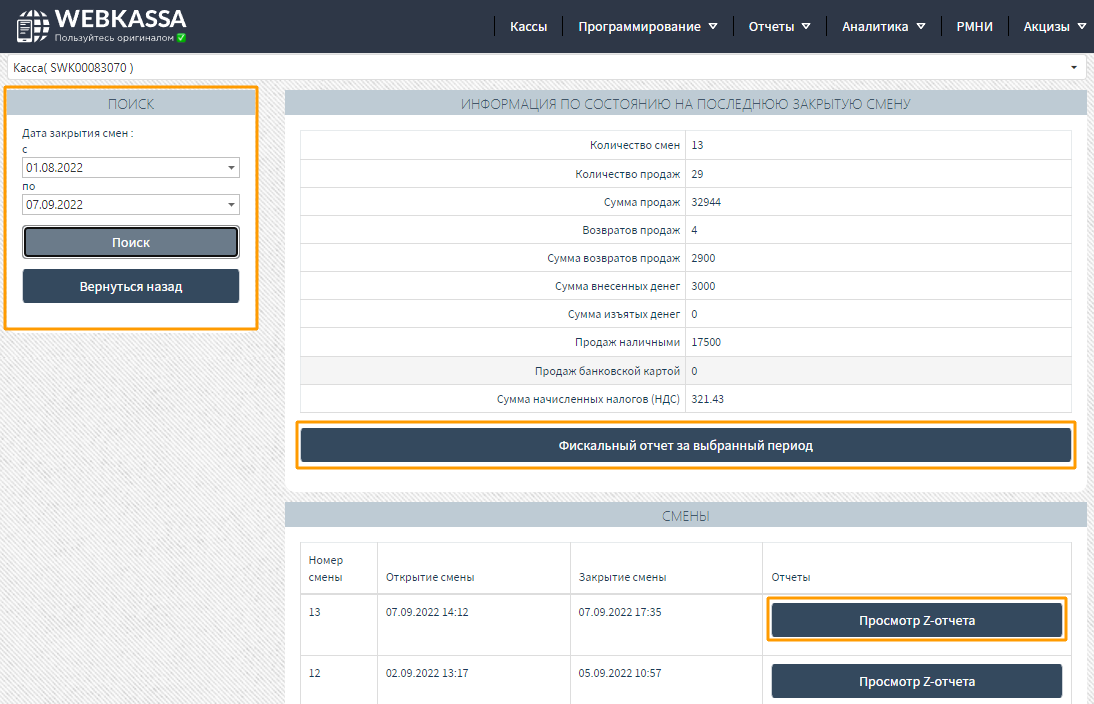Expand the Касса SWK00083070 selector

(546, 68)
